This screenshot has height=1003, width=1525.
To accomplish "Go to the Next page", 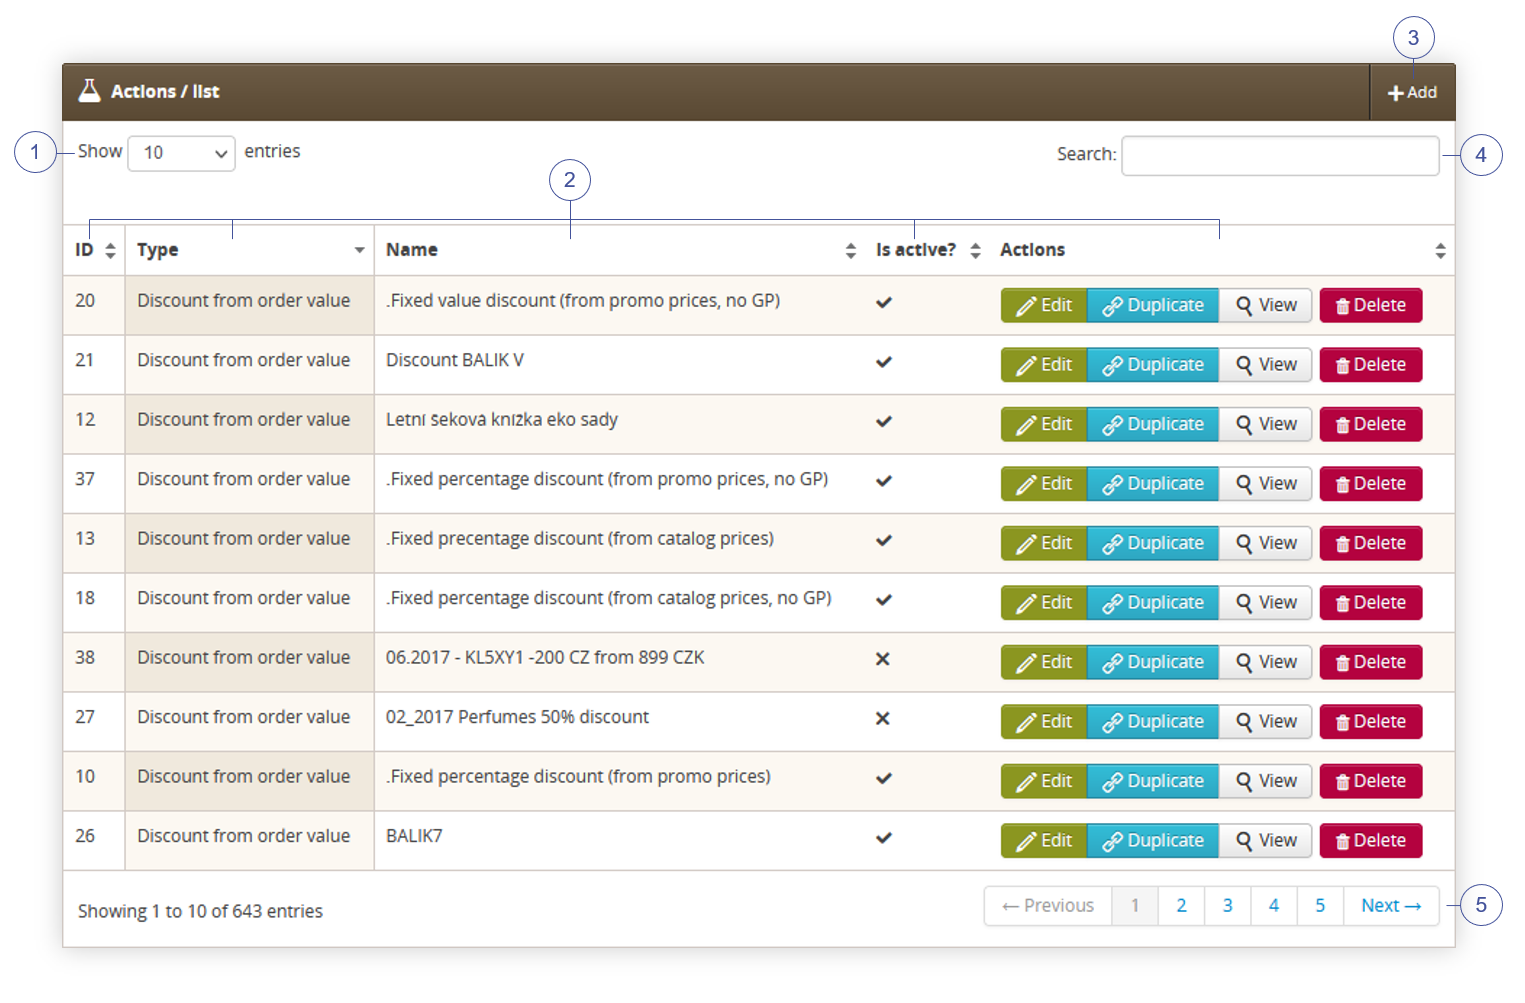I will 1391,906.
